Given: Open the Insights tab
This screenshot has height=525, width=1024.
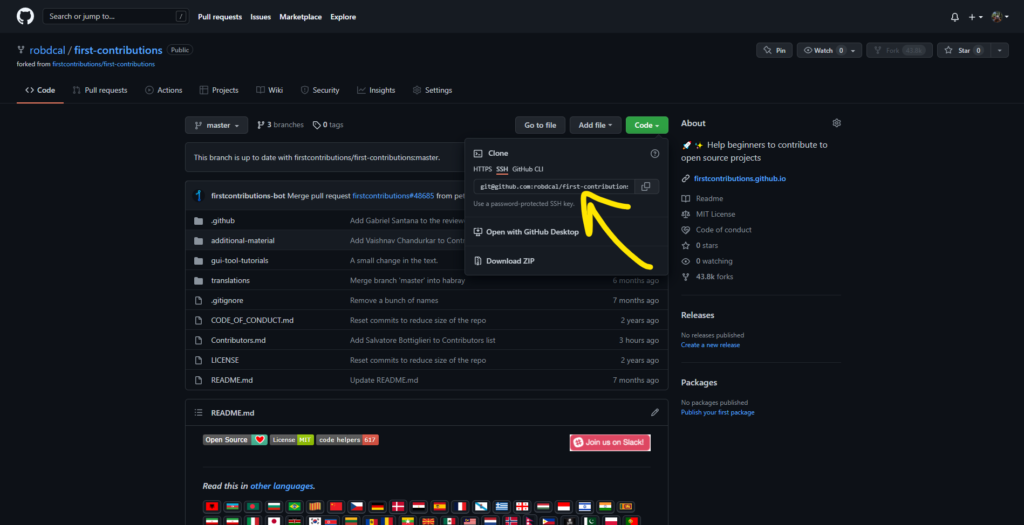Looking at the screenshot, I should 376,90.
